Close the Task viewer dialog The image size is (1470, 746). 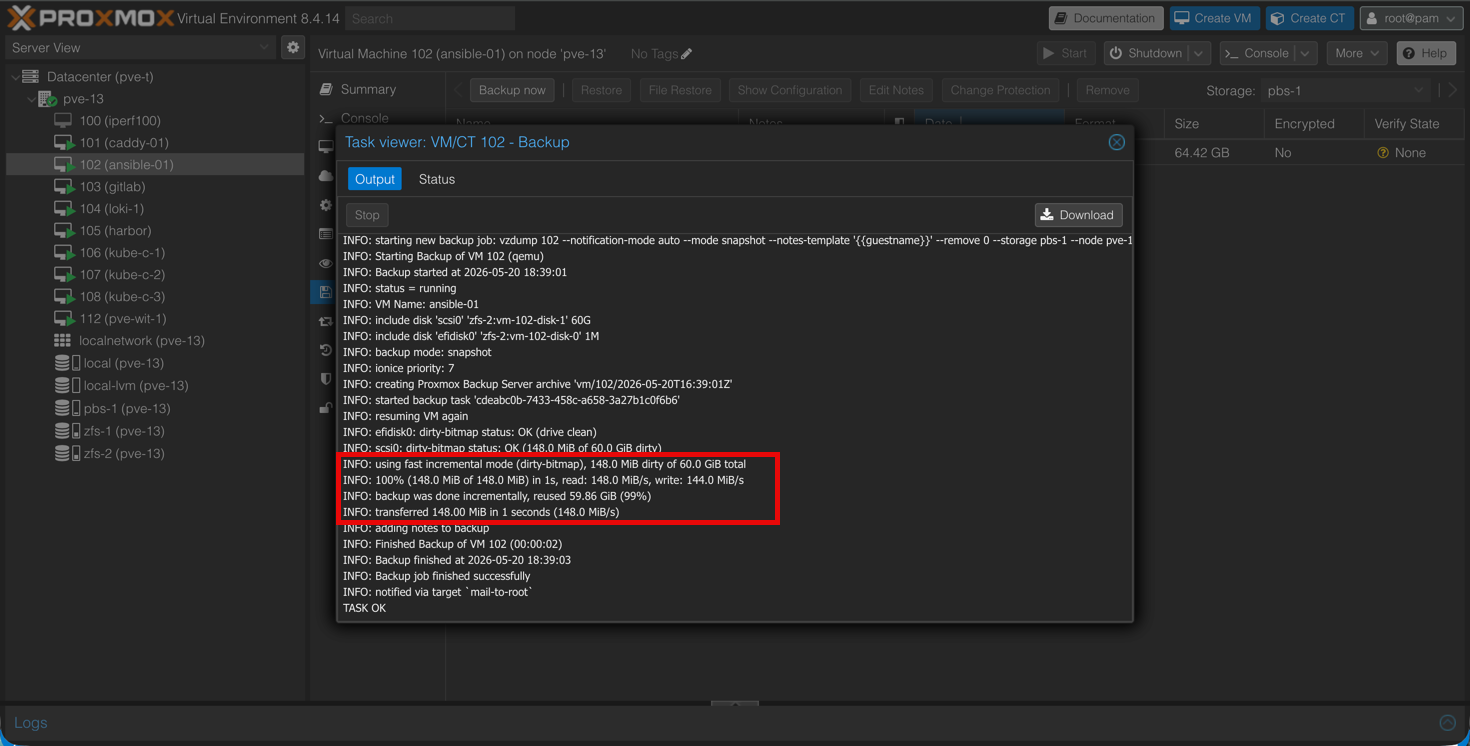tap(1117, 142)
